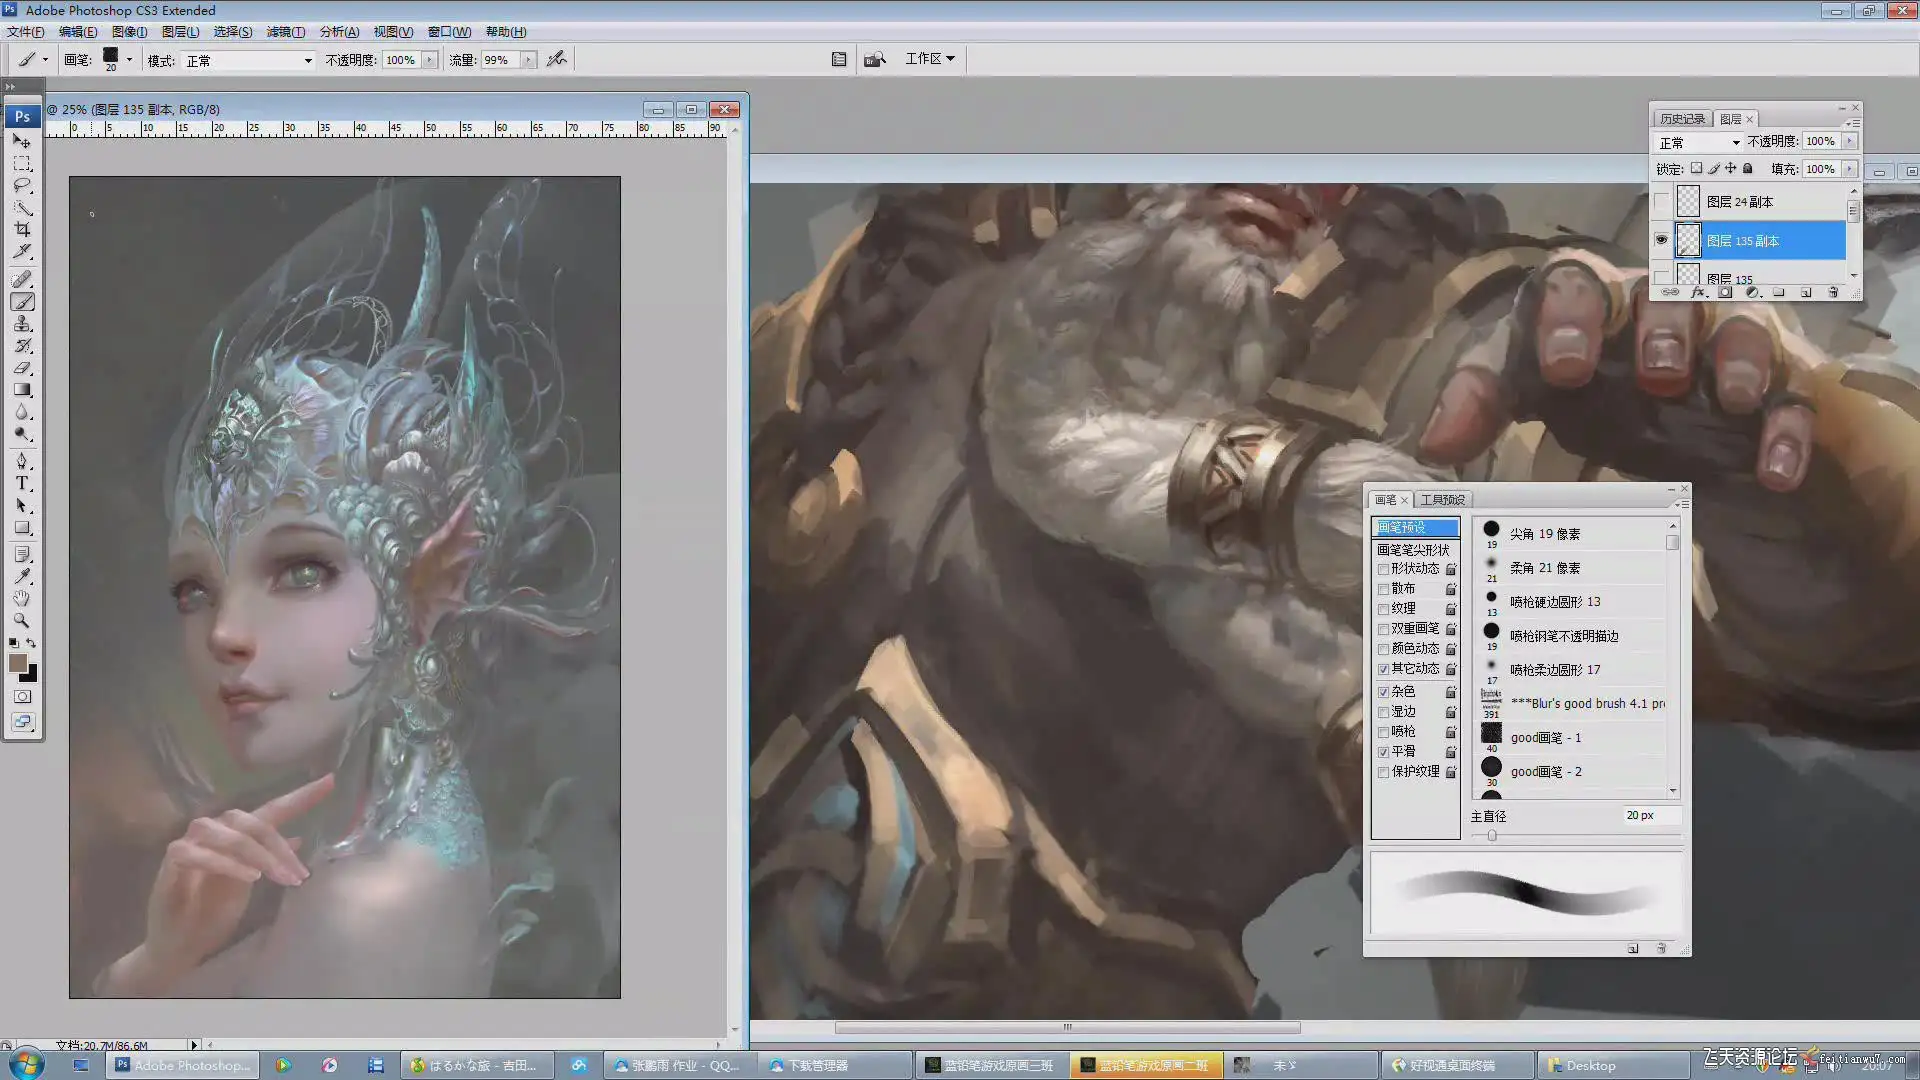Viewport: 1920px width, 1080px height.
Task: Select the Zoom tool in toolbox
Action: pyautogui.click(x=22, y=621)
